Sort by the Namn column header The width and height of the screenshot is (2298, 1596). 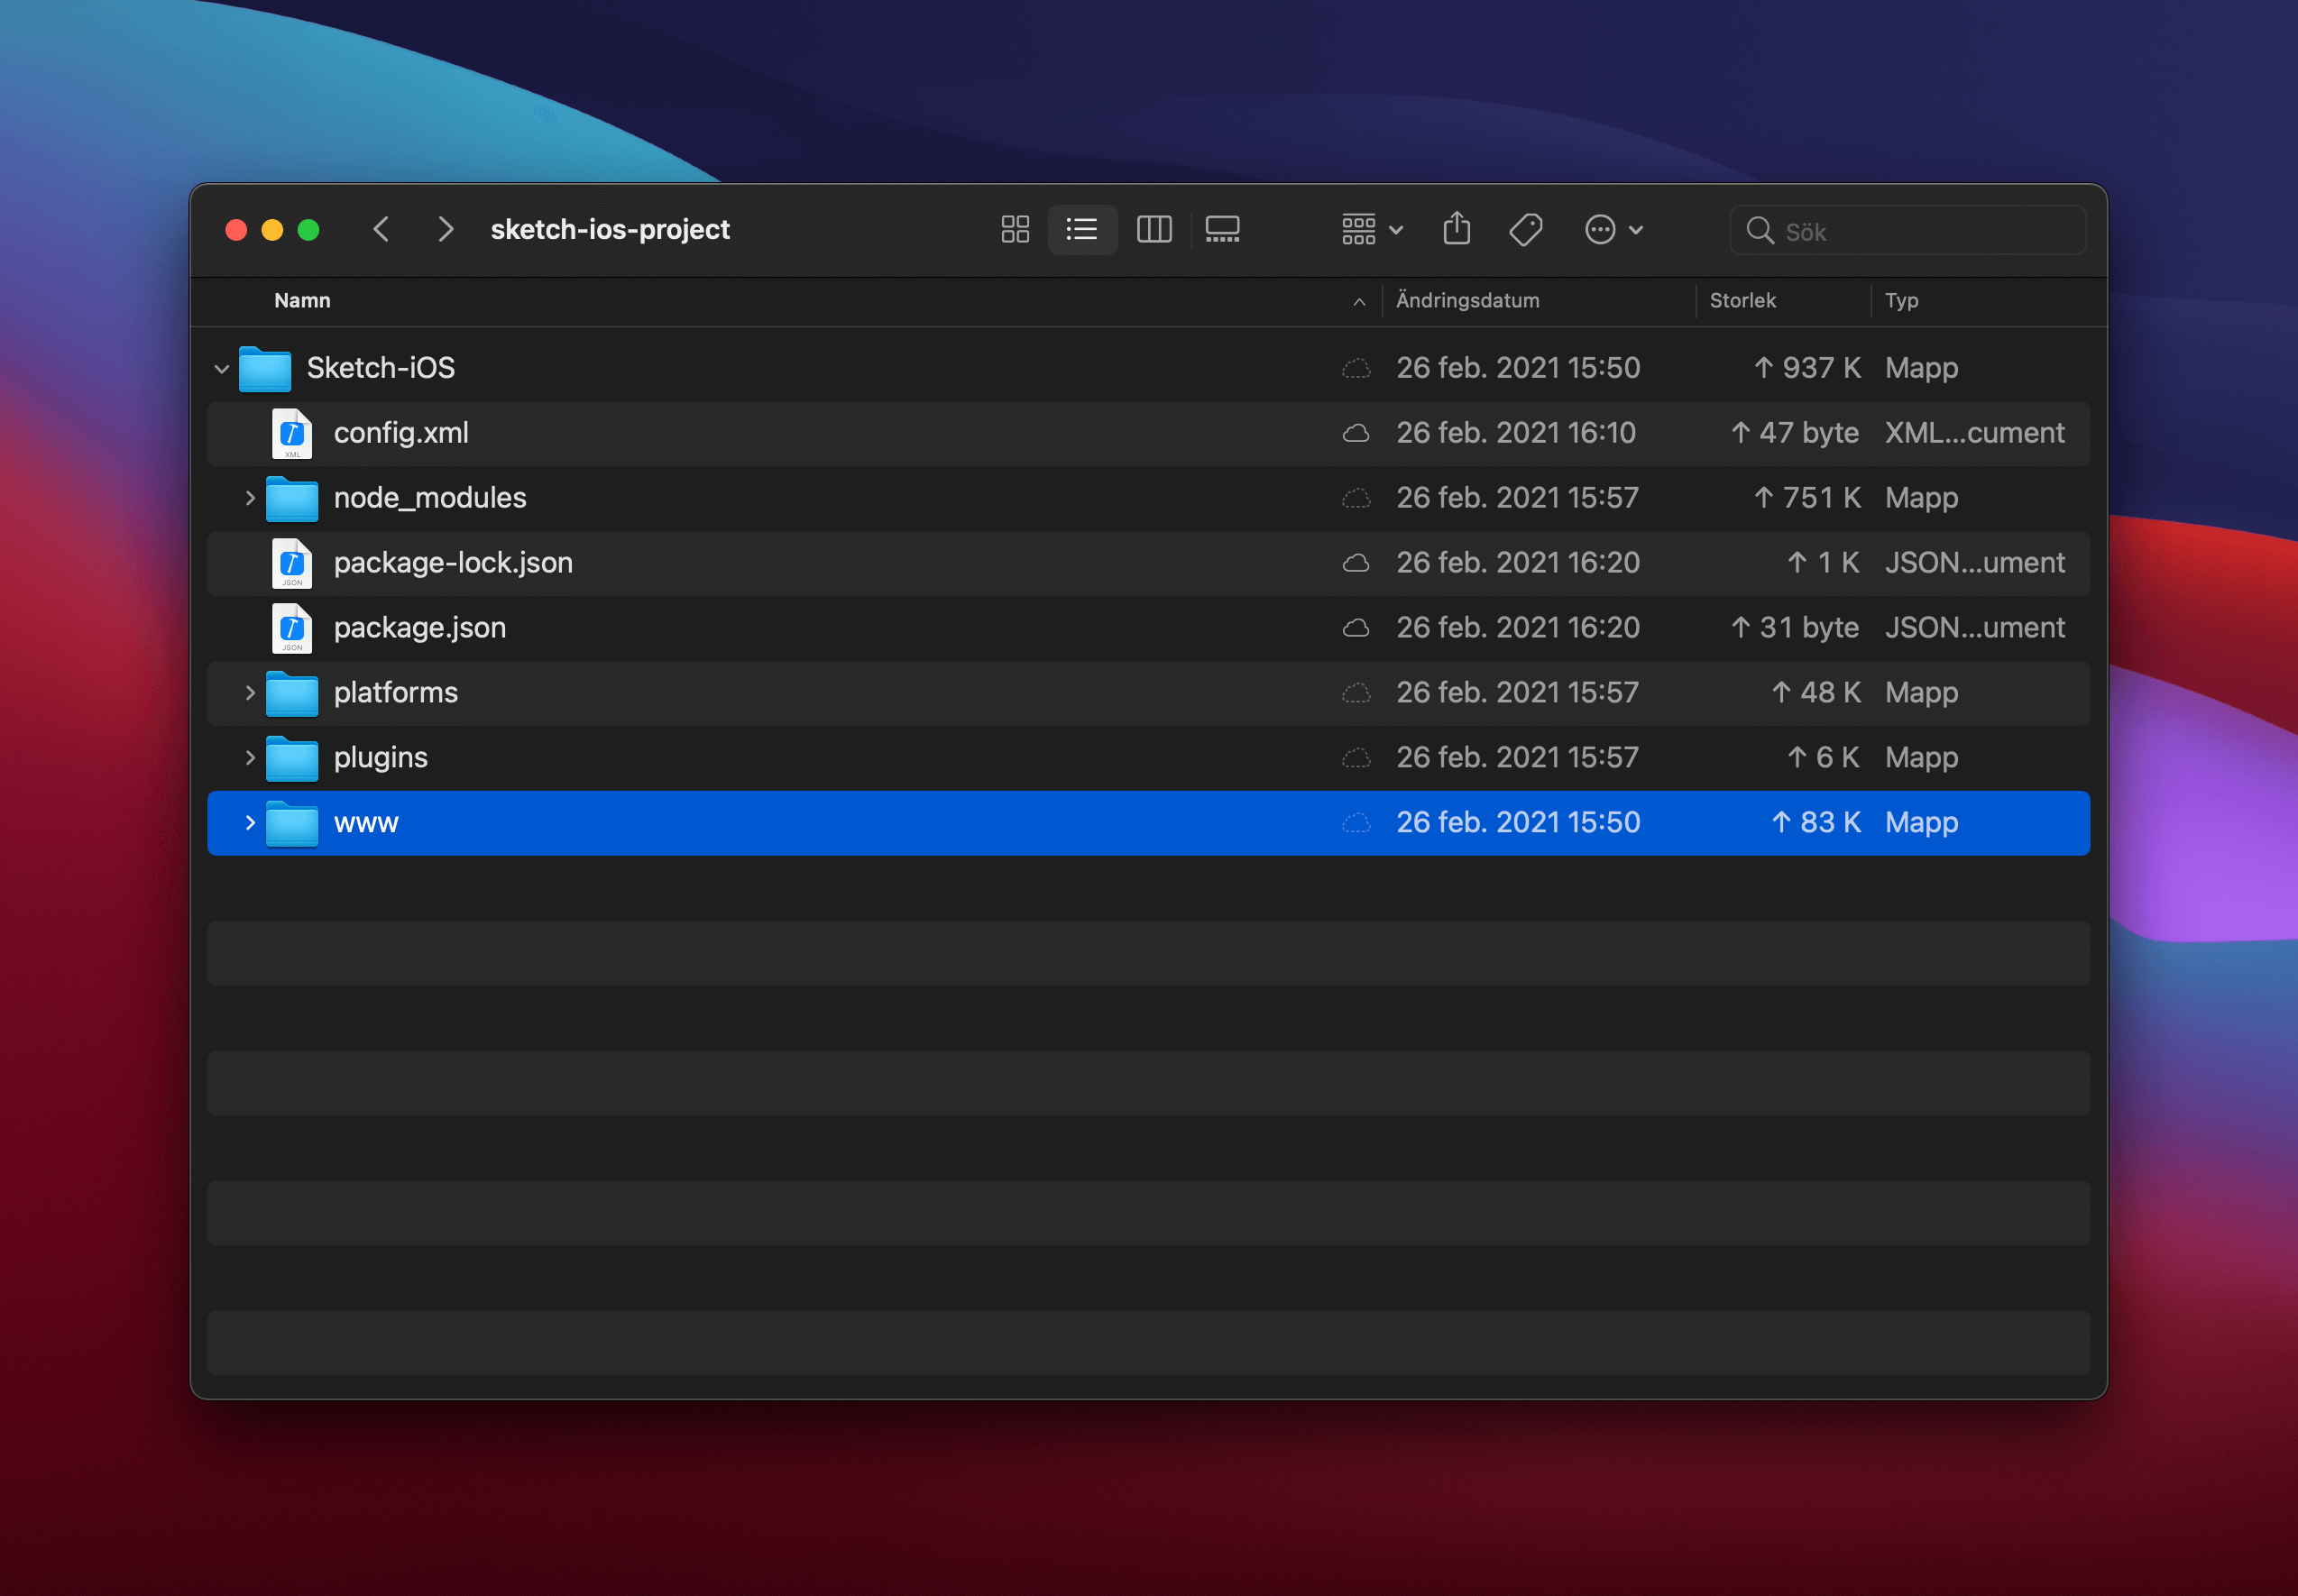tap(302, 301)
